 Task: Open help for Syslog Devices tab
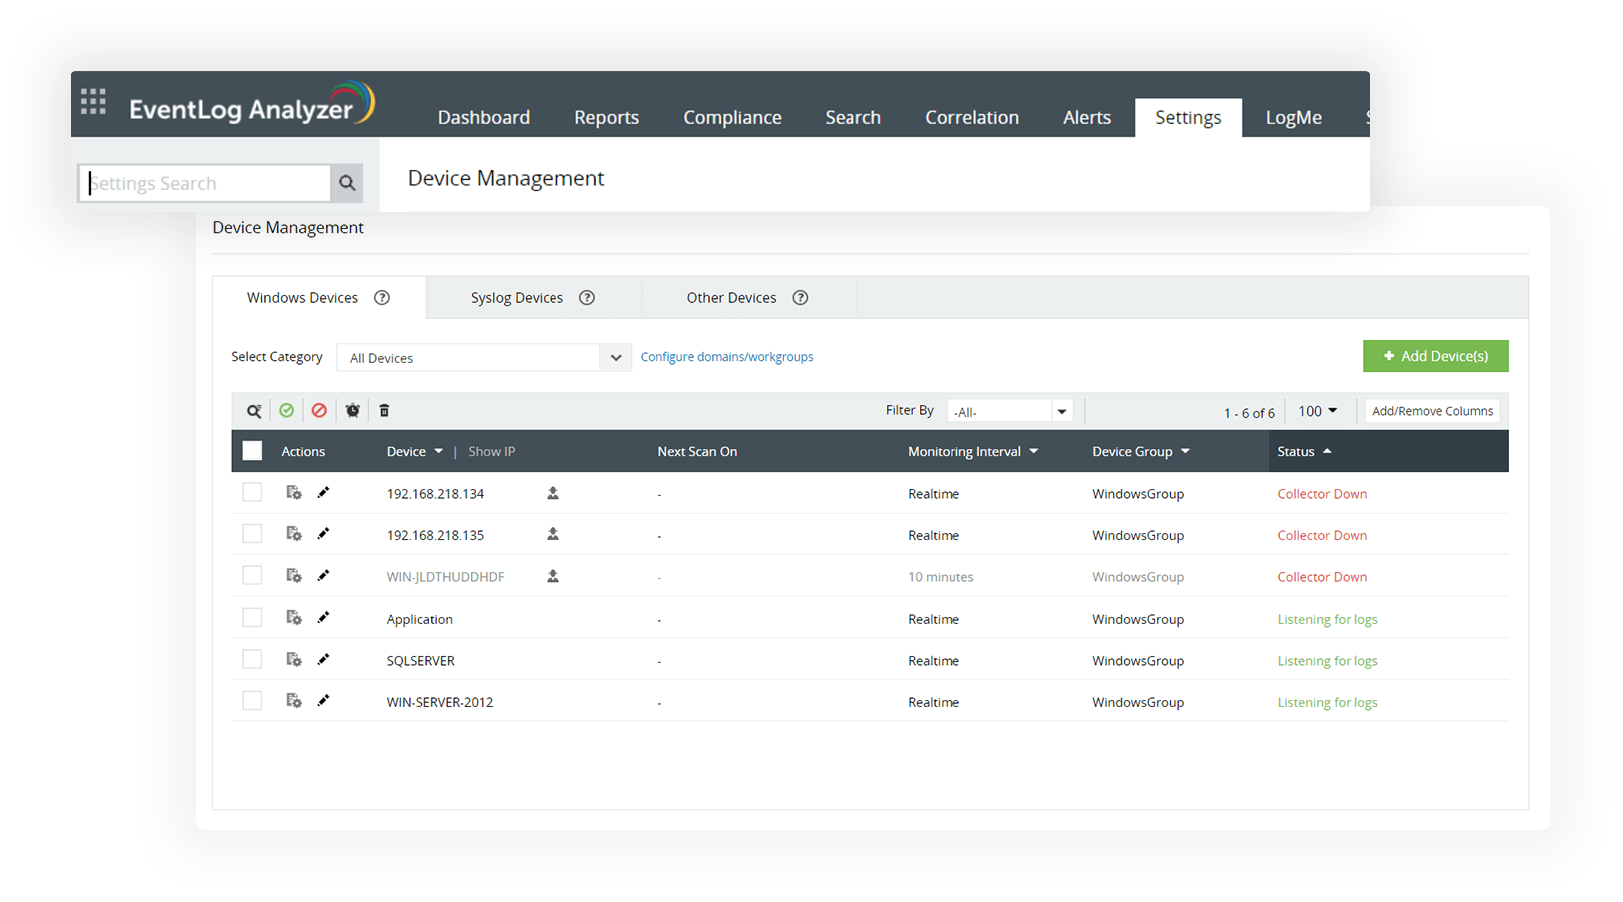tap(587, 298)
